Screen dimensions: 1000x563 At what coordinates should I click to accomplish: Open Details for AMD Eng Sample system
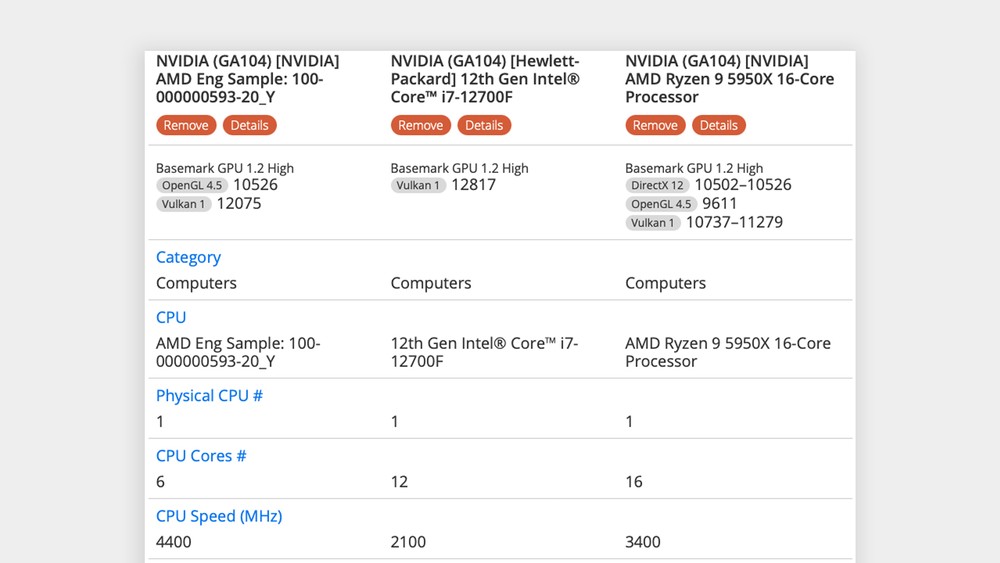249,125
